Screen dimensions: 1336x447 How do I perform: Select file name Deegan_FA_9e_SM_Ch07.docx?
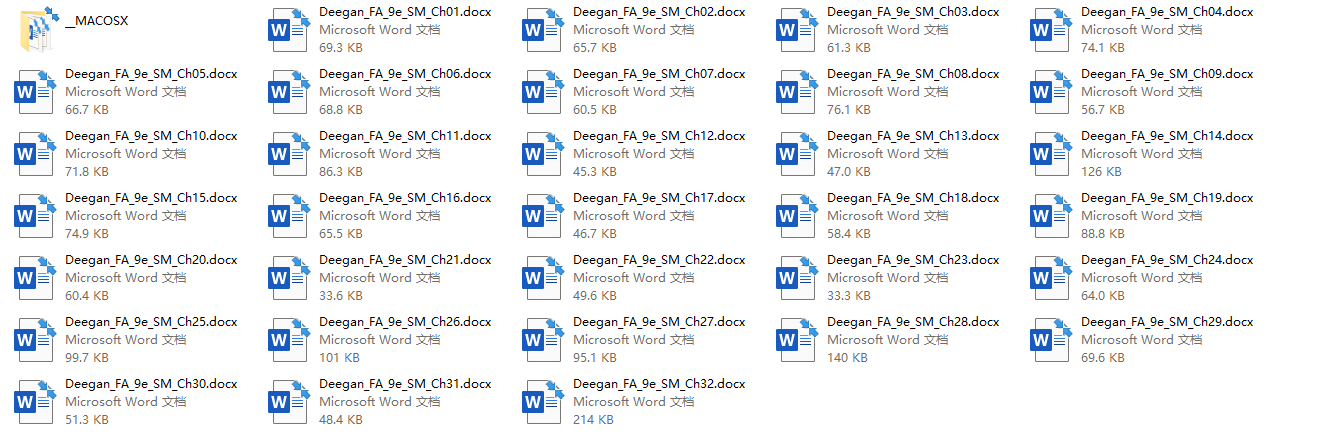pyautogui.click(x=659, y=74)
